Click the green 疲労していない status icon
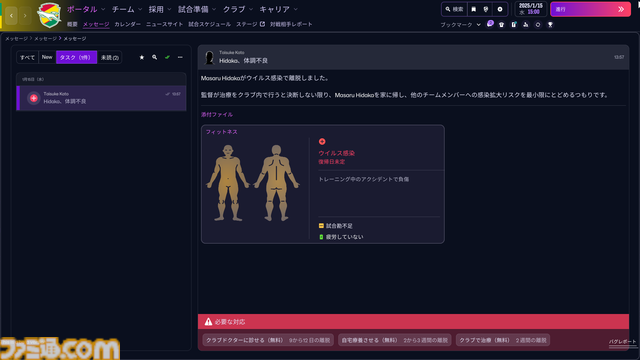The height and width of the screenshot is (360, 640). 321,237
